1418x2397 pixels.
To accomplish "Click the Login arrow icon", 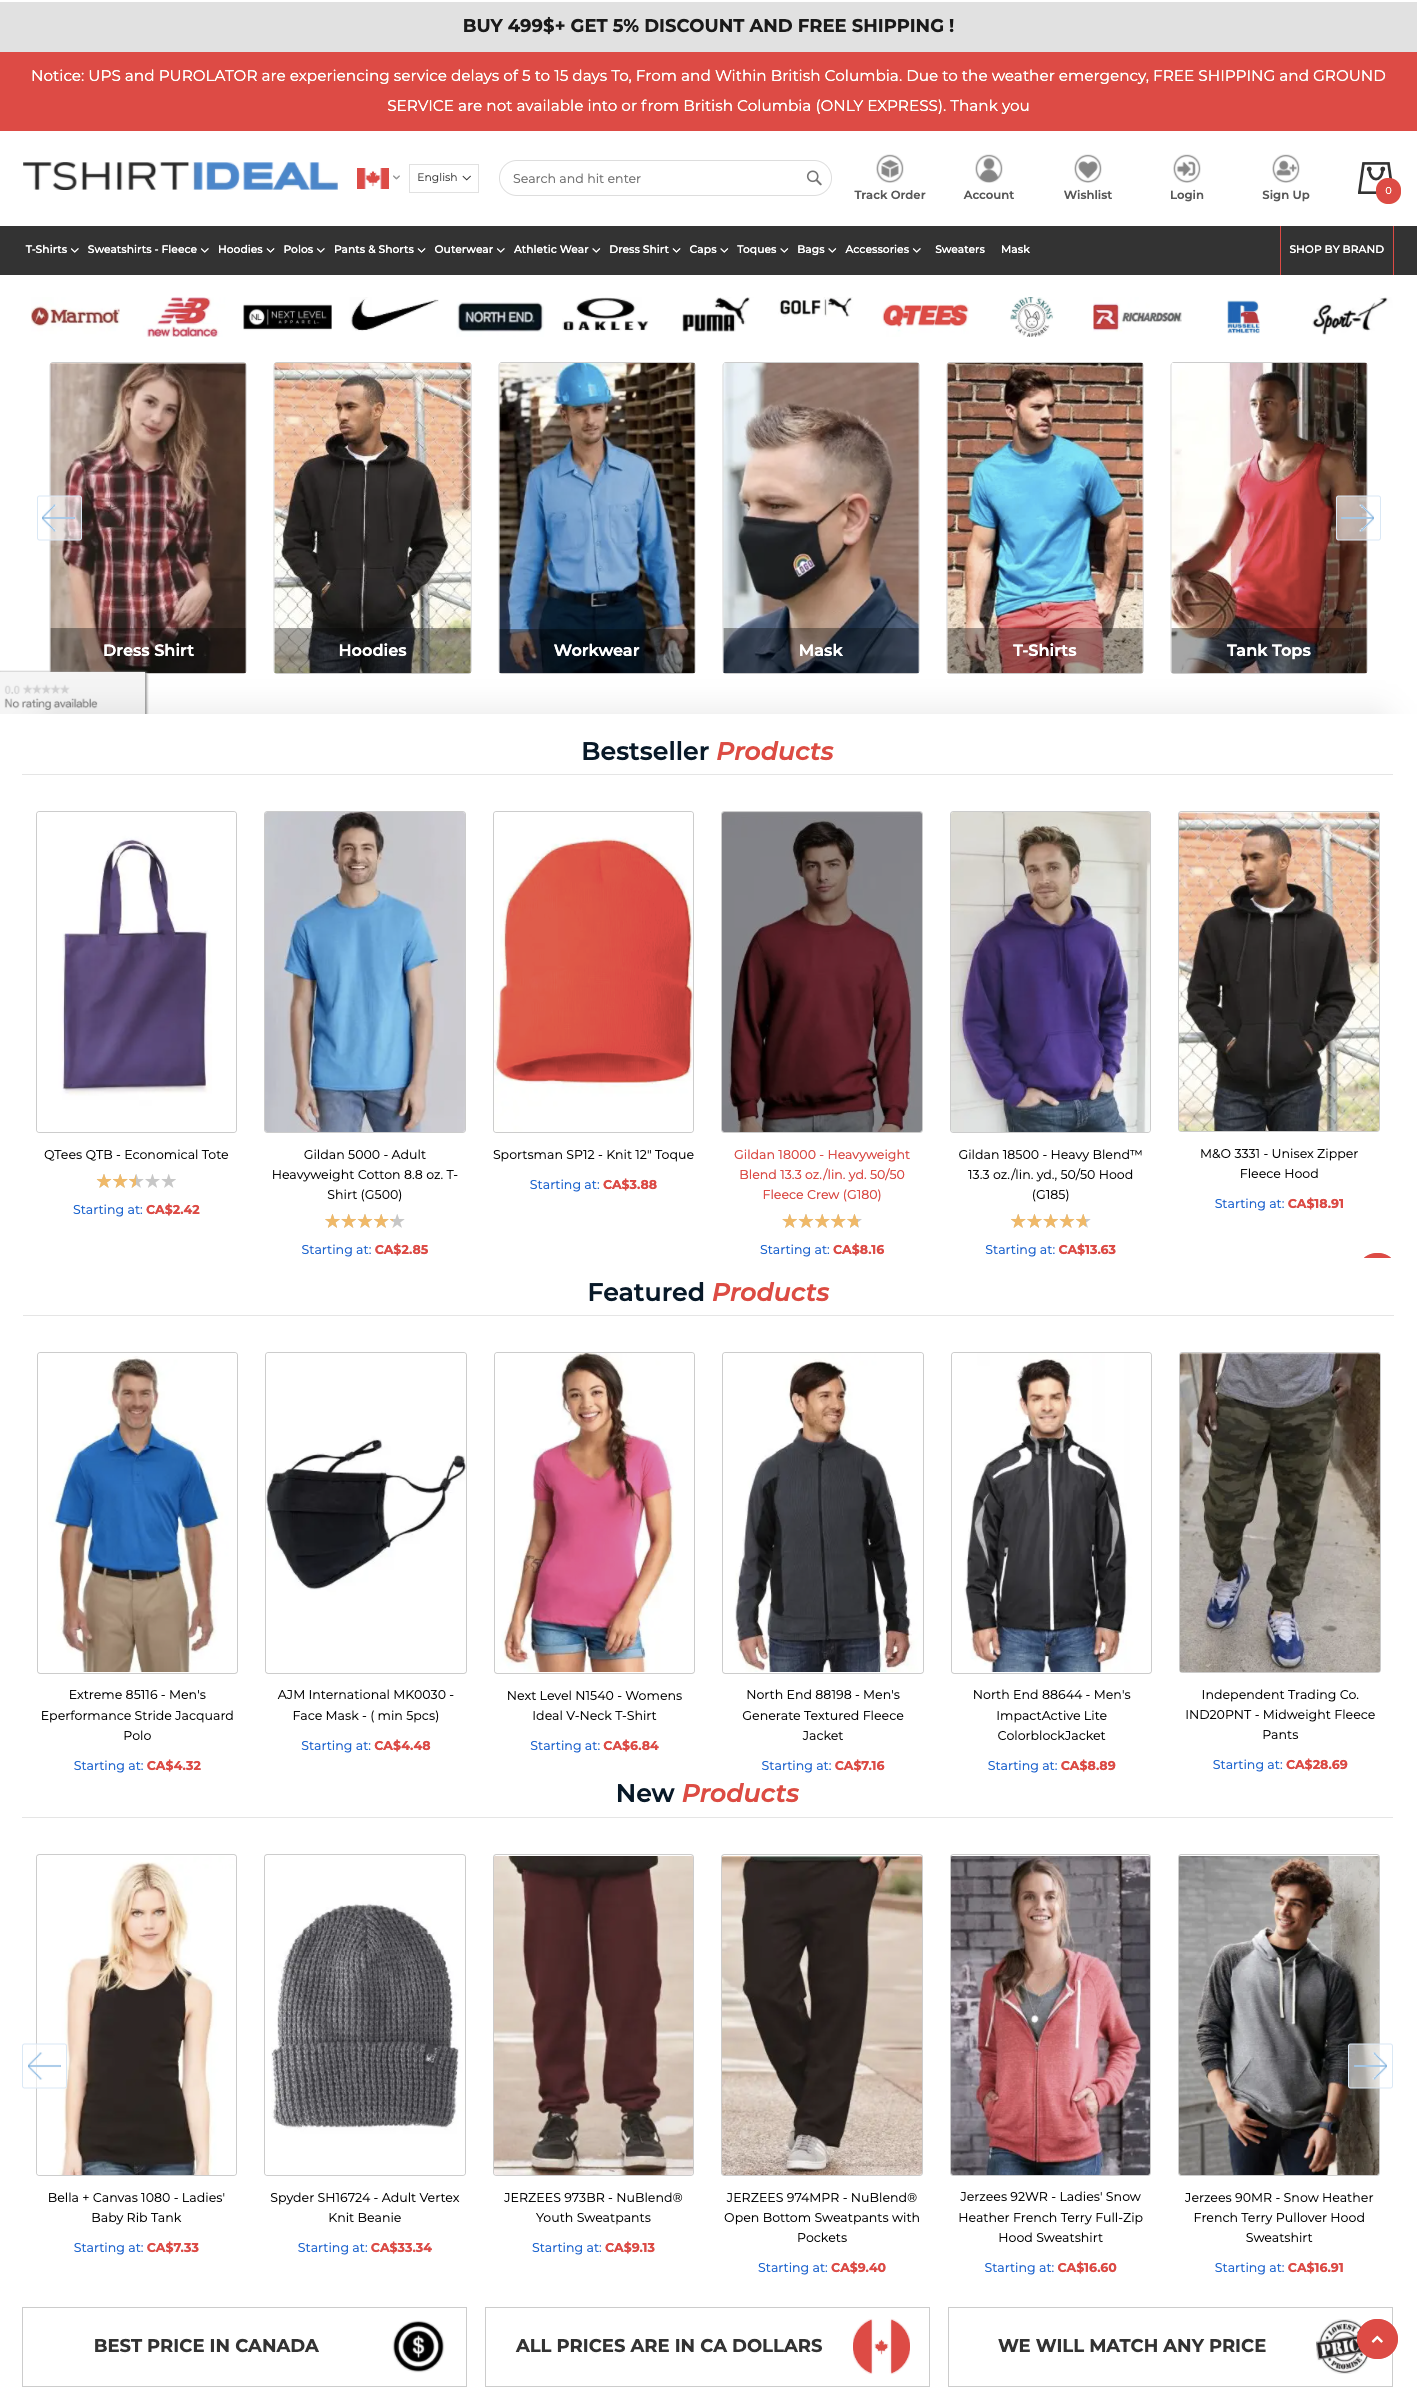I will tap(1186, 168).
